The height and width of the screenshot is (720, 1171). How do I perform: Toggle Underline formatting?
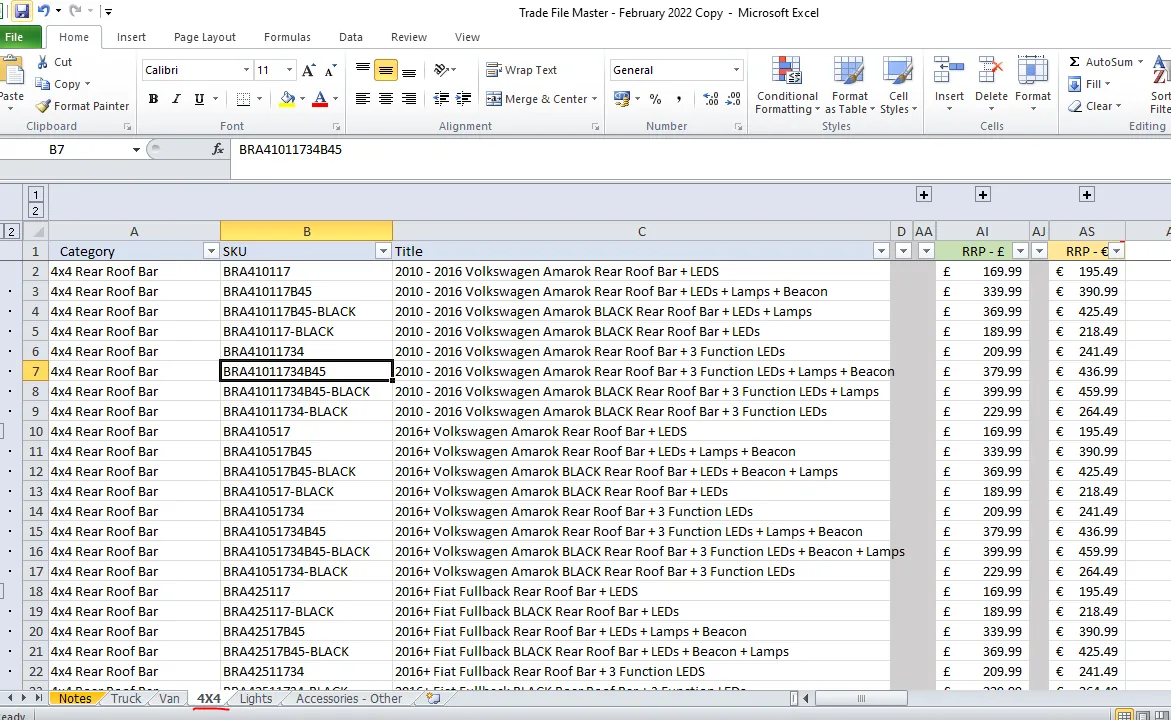point(199,99)
